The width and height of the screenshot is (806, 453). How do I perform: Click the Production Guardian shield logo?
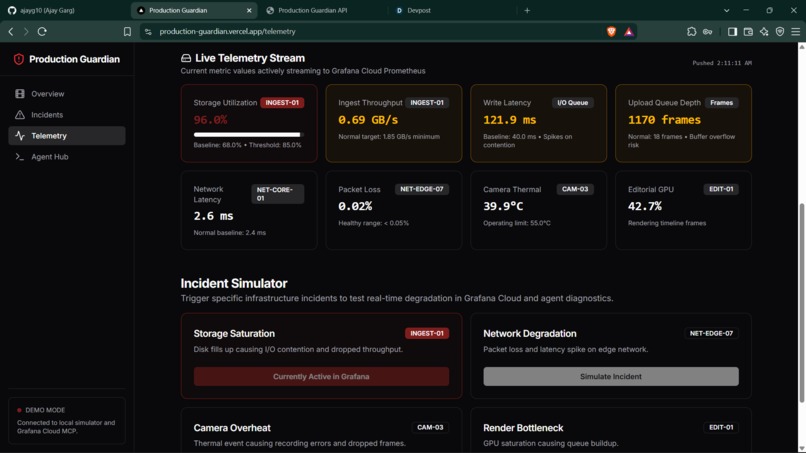pyautogui.click(x=19, y=59)
